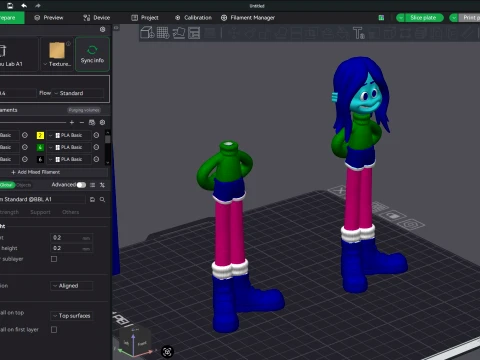
Task: Open the Calibration tab
Action: 193,18
